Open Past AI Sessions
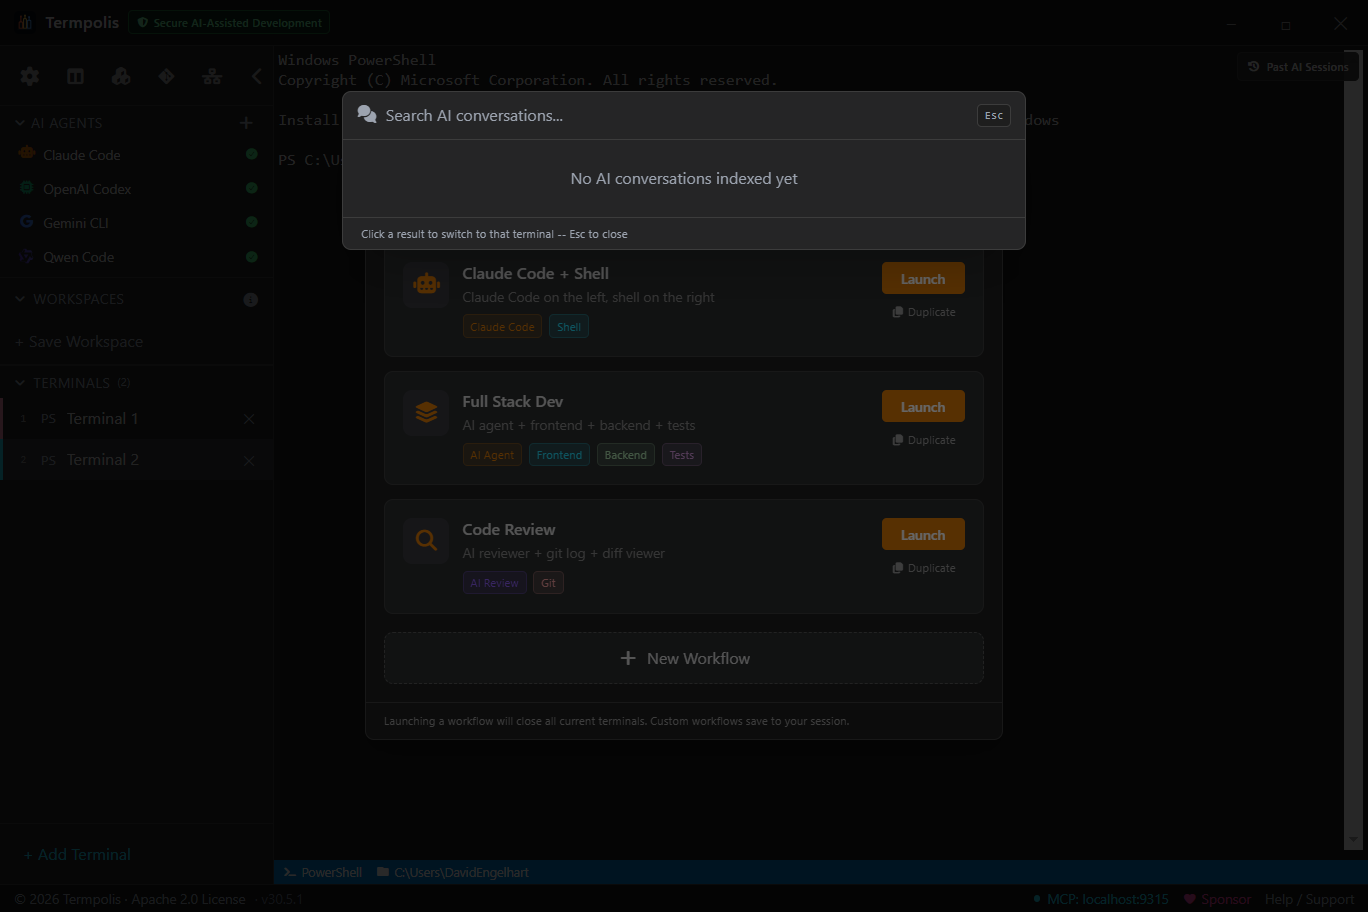Viewport: 1368px width, 912px height. [1298, 67]
